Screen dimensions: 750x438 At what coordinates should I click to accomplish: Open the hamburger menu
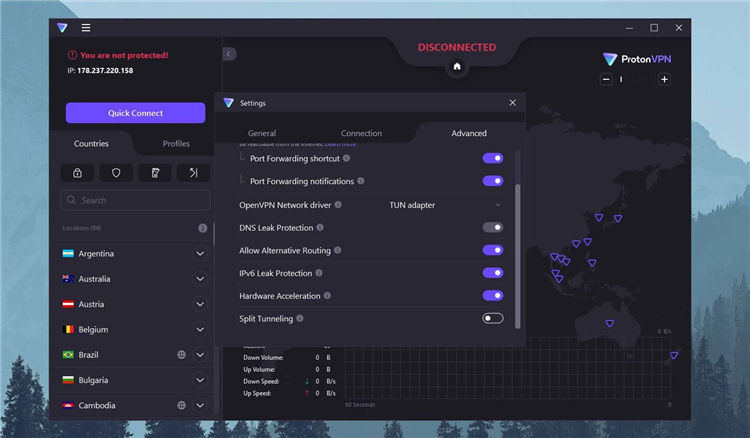pyautogui.click(x=86, y=28)
